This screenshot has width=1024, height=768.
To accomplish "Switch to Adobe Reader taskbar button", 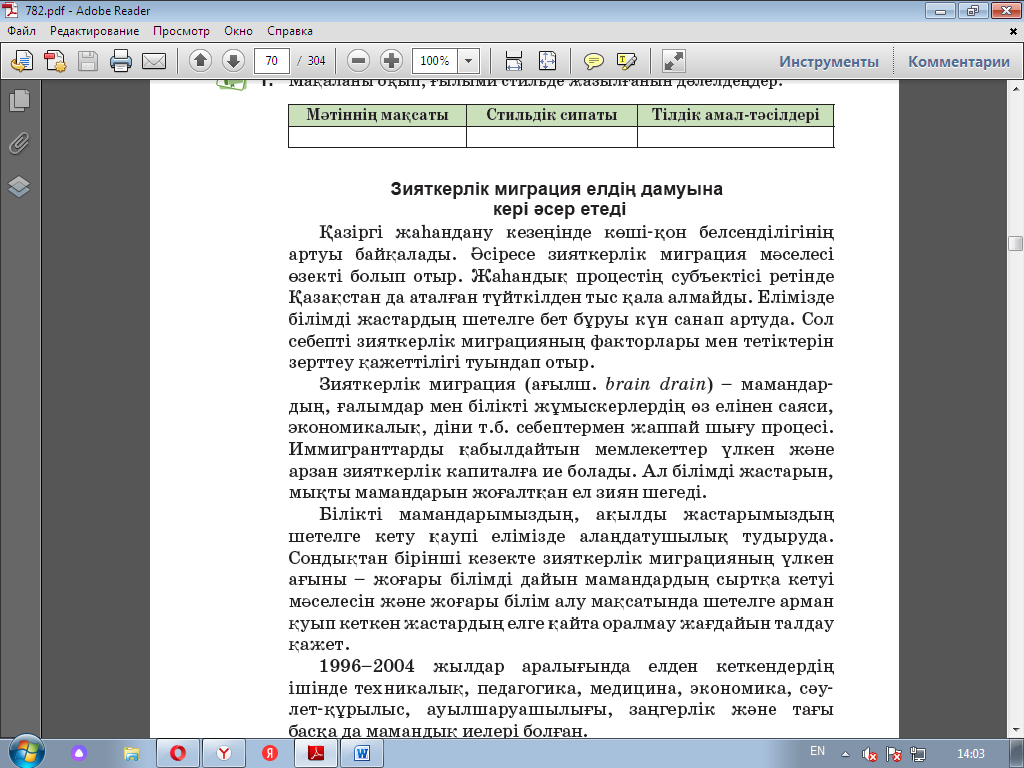I will pyautogui.click(x=316, y=754).
